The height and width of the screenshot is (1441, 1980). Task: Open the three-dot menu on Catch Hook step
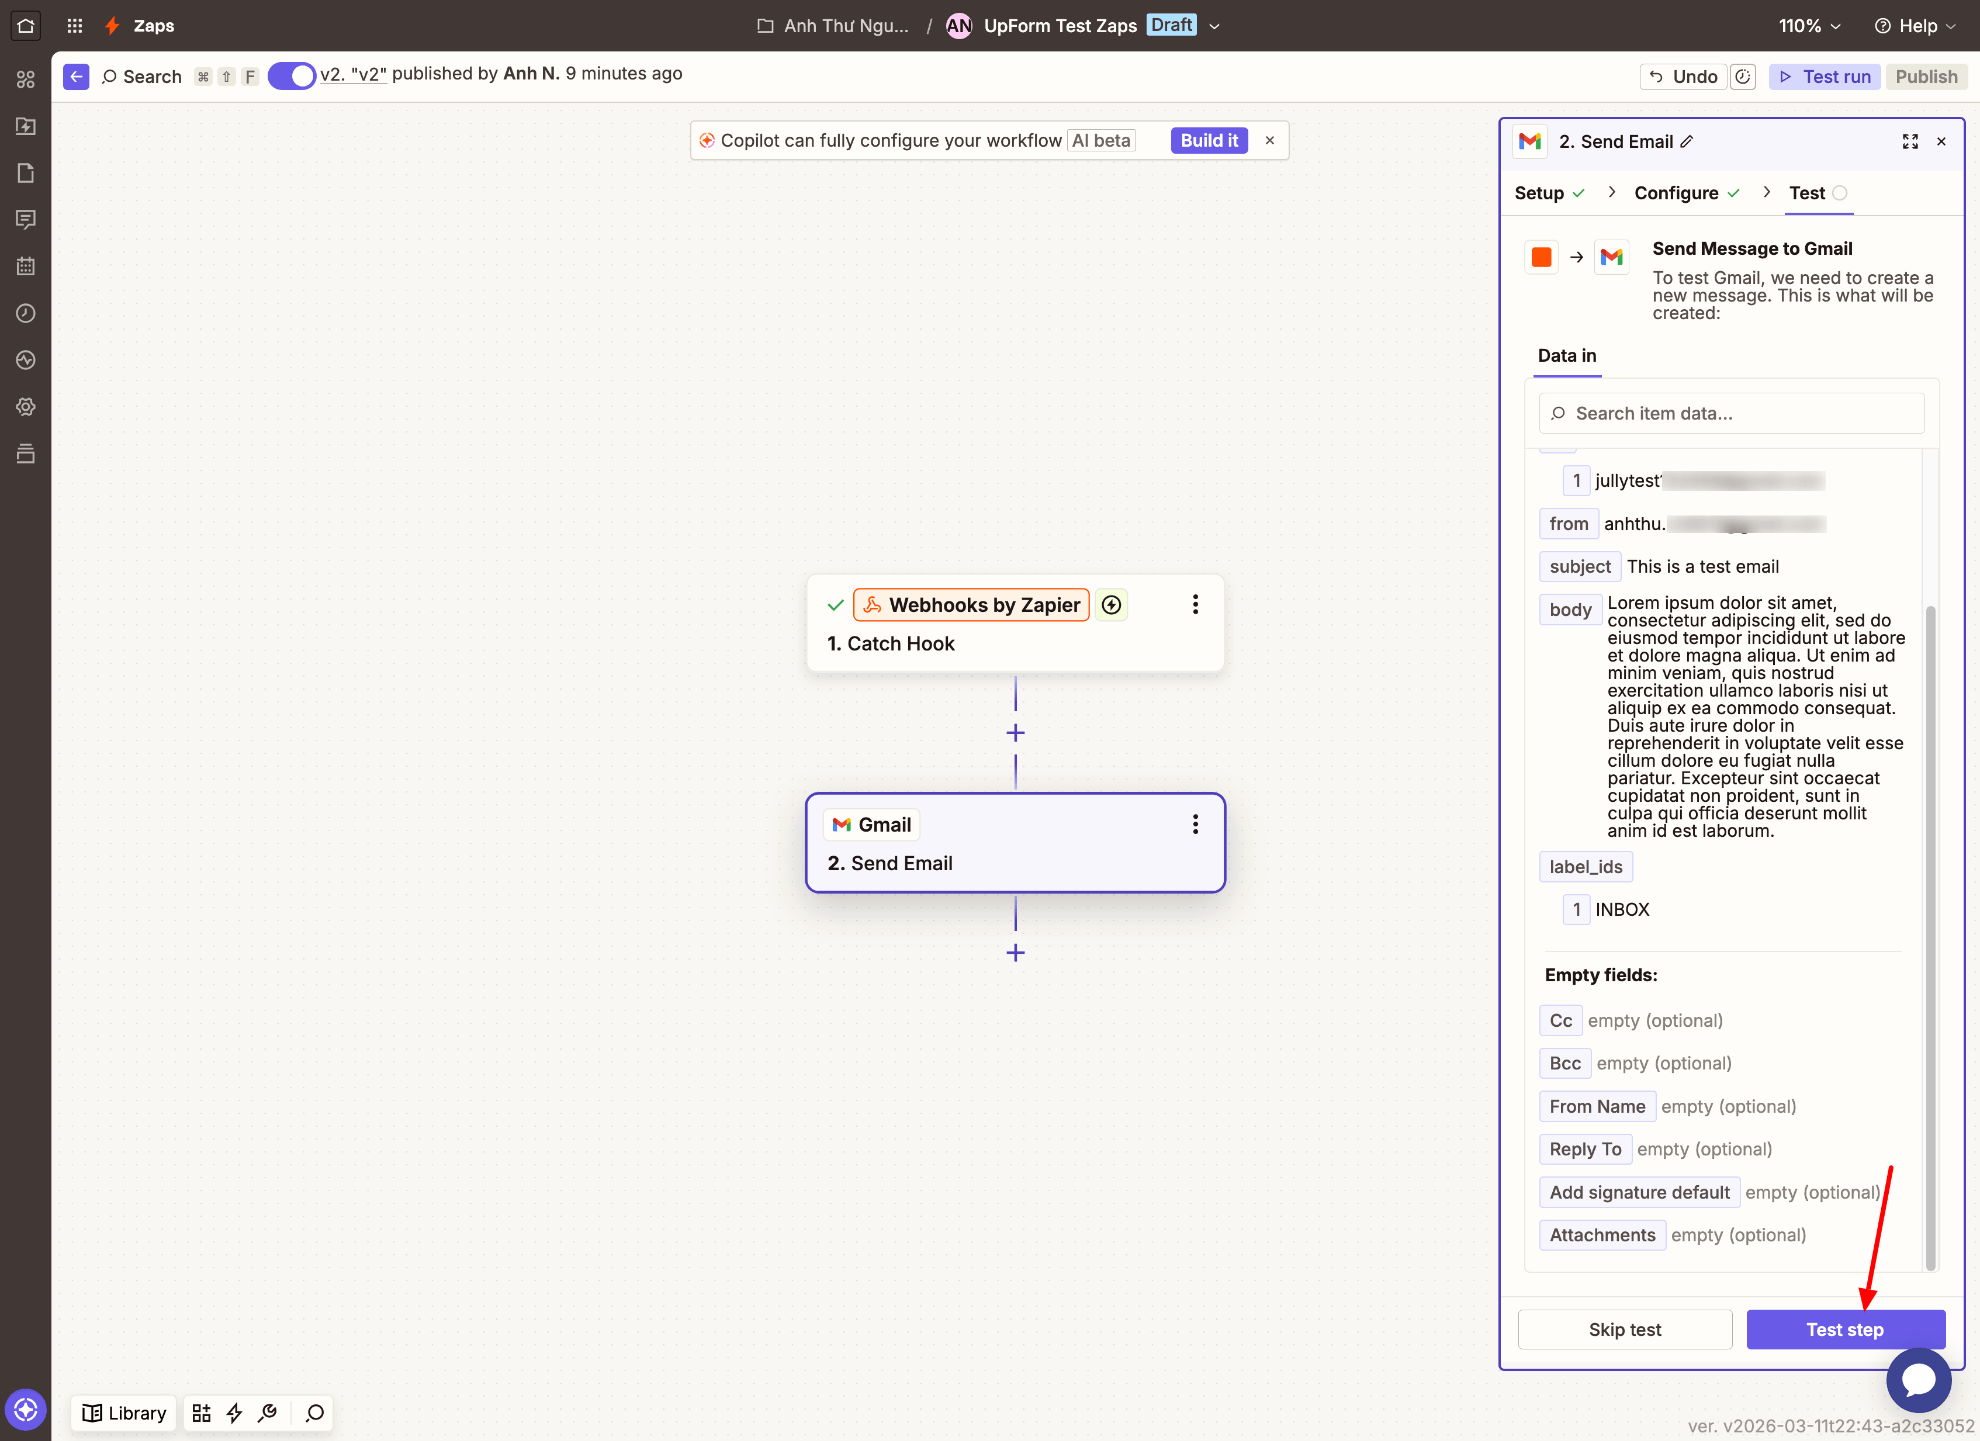coord(1195,604)
